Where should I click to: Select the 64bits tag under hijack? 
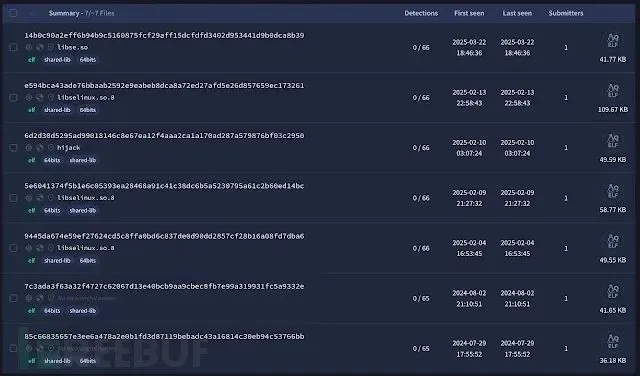52,160
